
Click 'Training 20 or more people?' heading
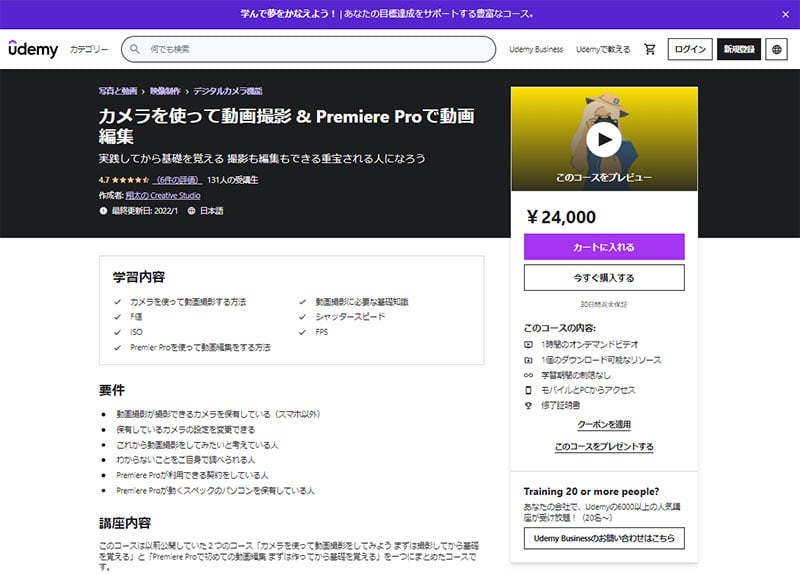[x=591, y=491]
